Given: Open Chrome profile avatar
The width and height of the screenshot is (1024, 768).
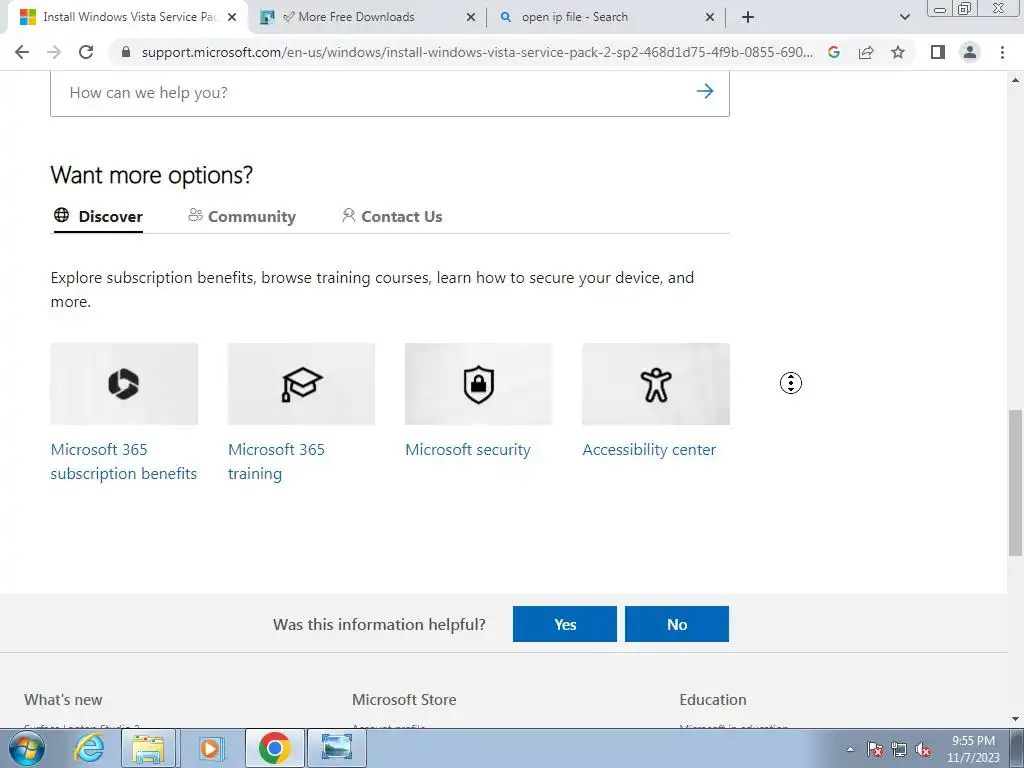Looking at the screenshot, I should tap(970, 52).
